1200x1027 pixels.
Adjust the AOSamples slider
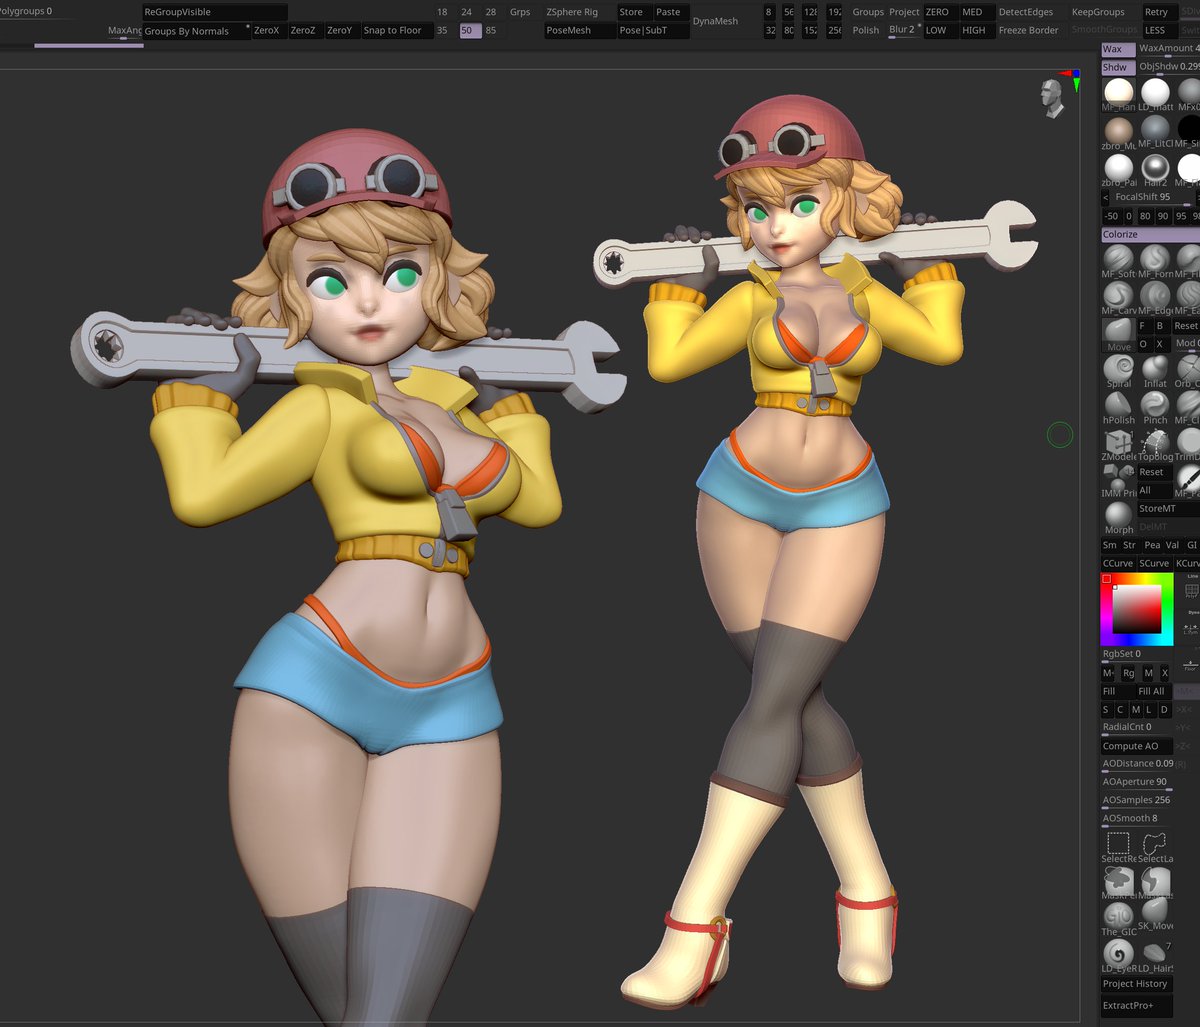[1136, 800]
